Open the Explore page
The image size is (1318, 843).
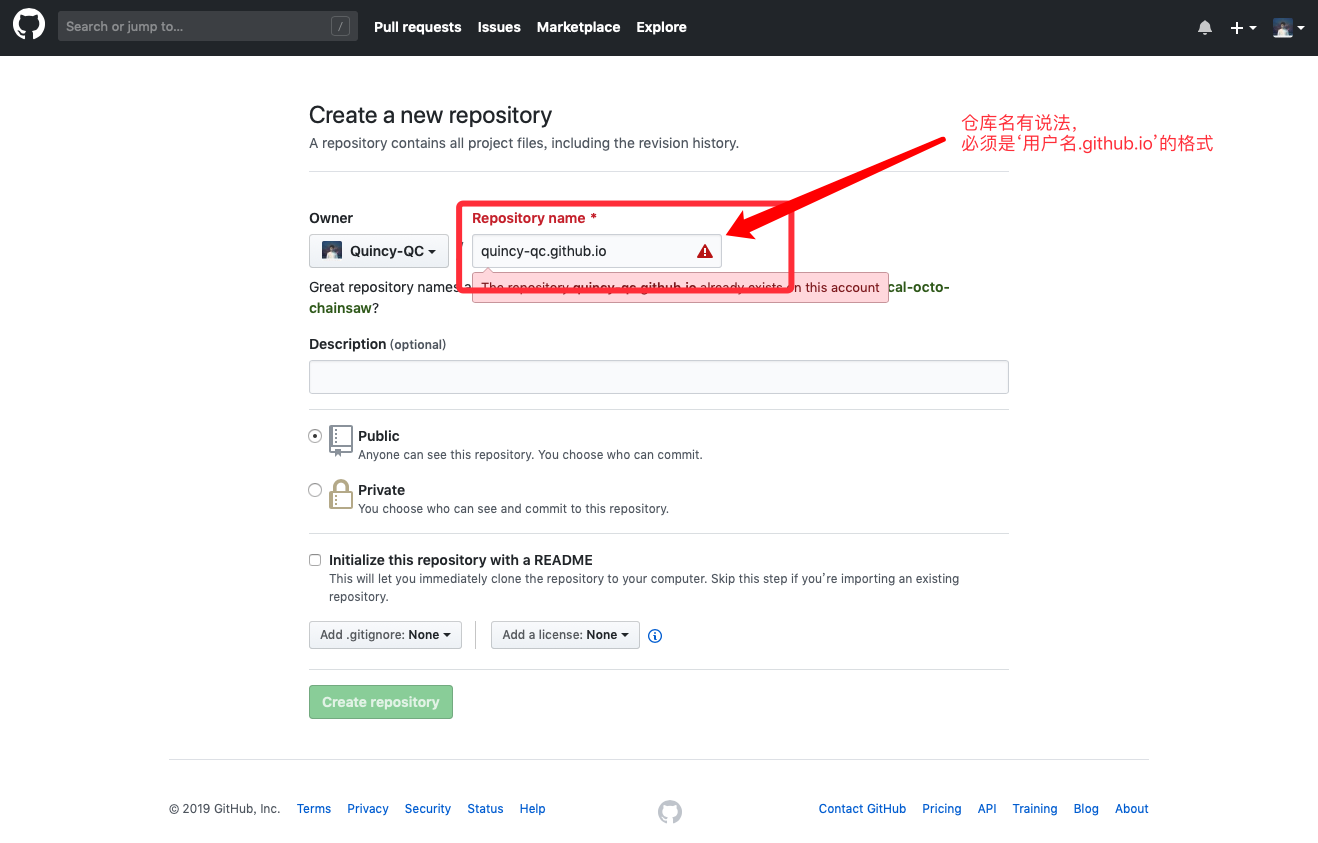[661, 27]
